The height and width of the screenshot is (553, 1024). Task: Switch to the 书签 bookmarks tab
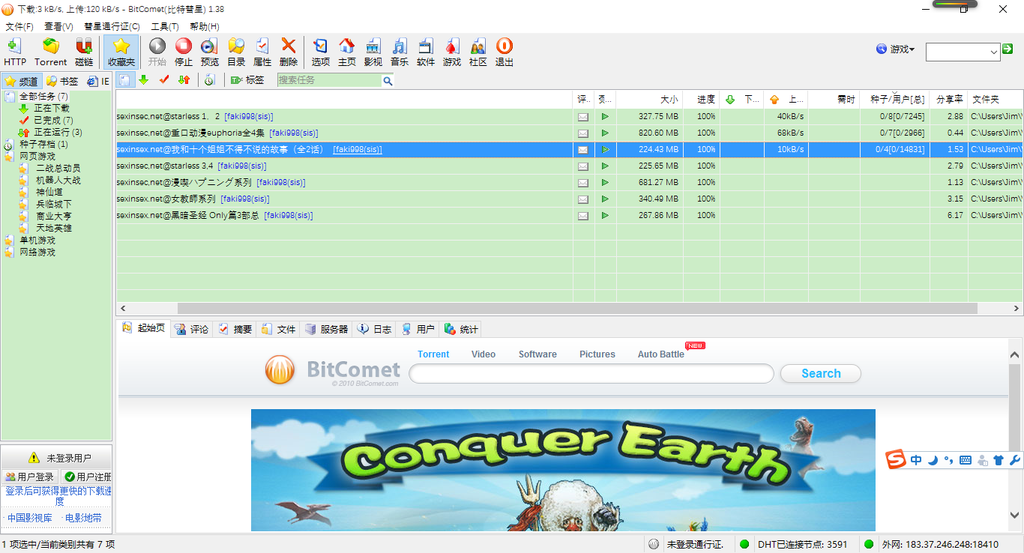(x=62, y=81)
